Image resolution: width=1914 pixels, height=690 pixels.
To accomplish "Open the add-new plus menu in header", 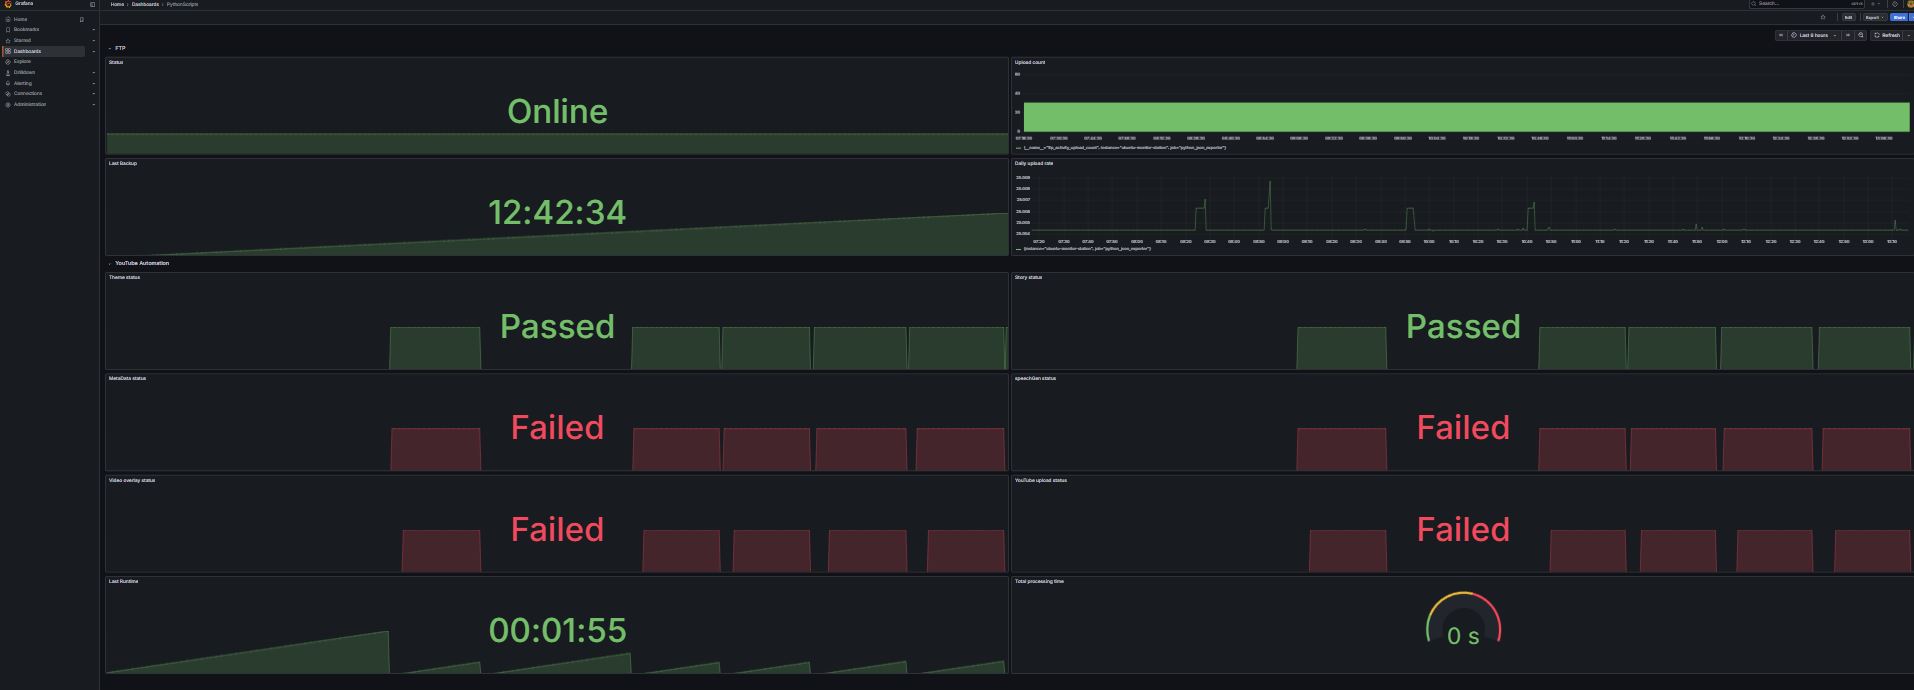I will click(x=1876, y=4).
